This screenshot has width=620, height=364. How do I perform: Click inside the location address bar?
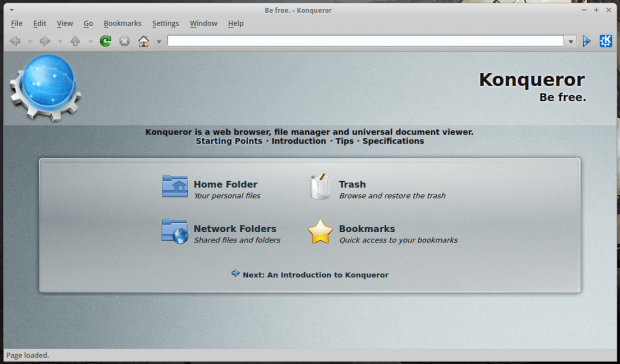tap(365, 41)
